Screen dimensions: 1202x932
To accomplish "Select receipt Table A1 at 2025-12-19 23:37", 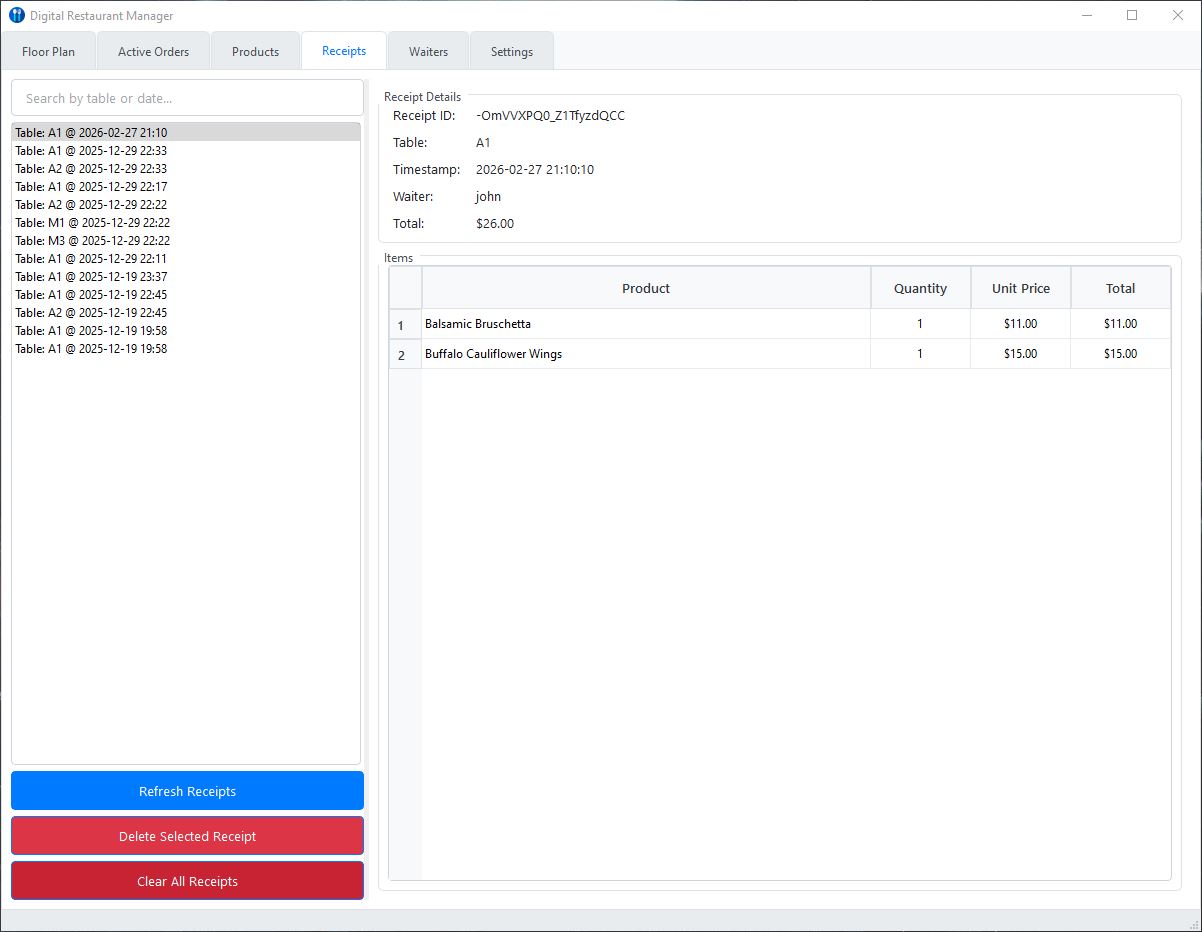I will coord(91,277).
